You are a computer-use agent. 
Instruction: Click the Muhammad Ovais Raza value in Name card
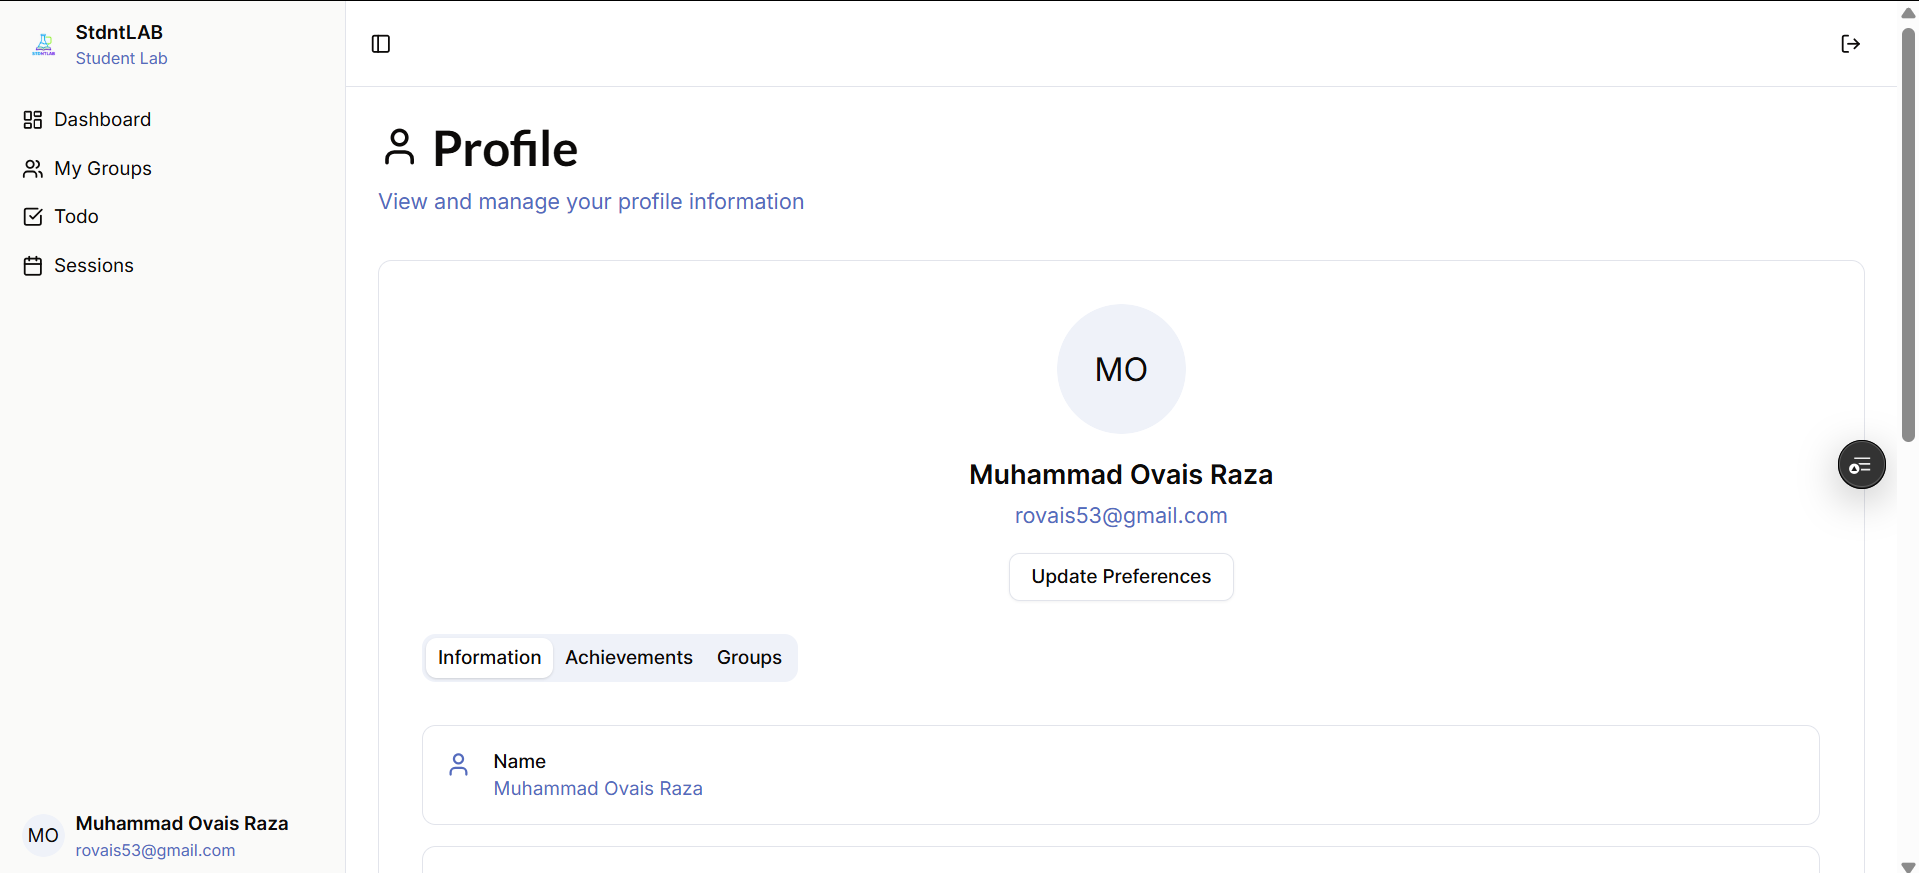click(x=598, y=789)
